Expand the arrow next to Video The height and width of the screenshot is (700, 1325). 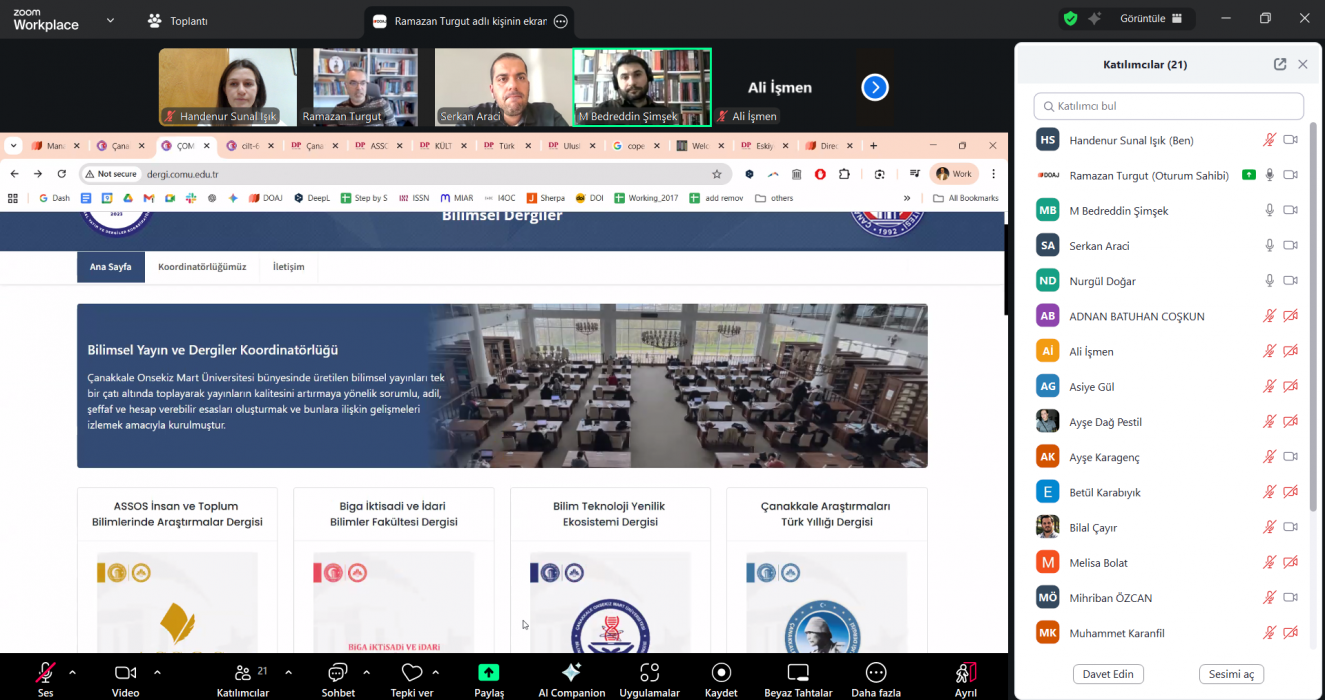tap(157, 672)
